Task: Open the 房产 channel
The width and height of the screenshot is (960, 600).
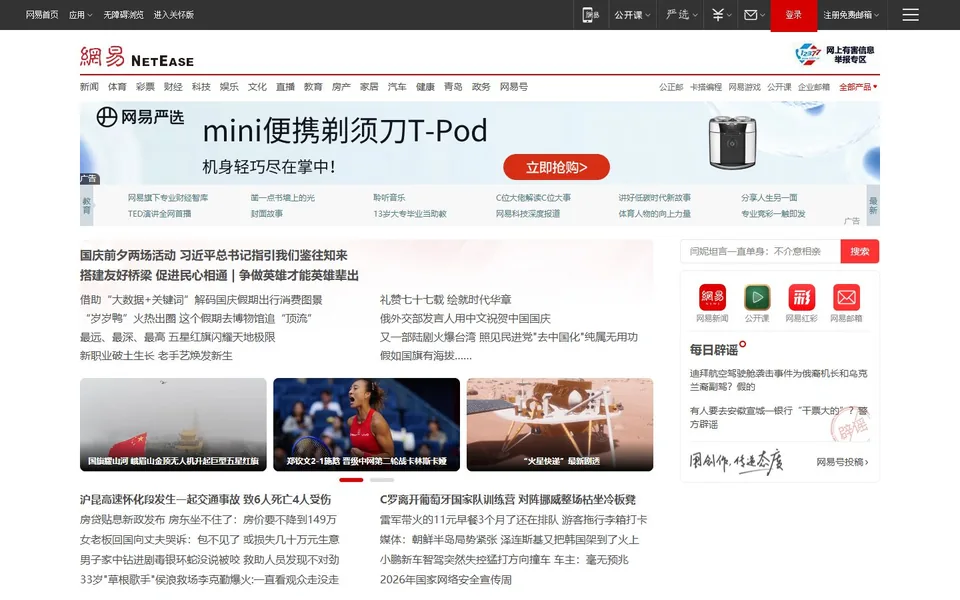Action: [x=341, y=87]
